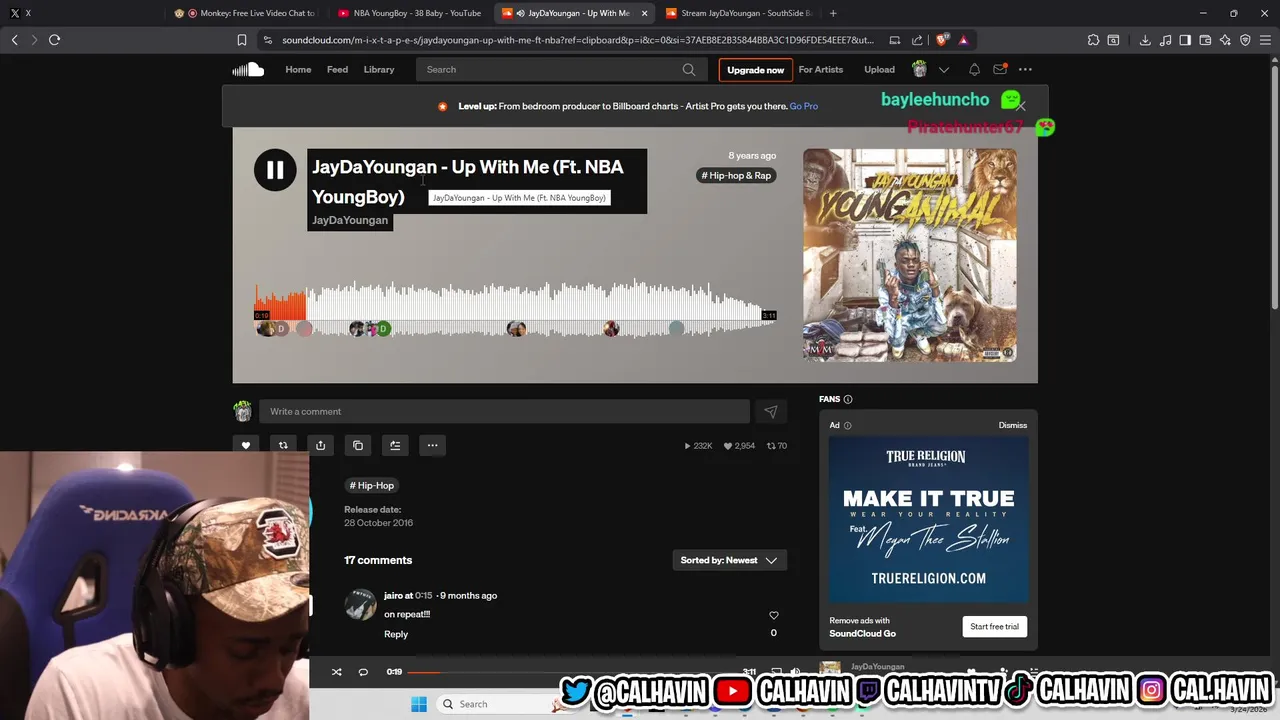Open the # Hip-Hop tag
The height and width of the screenshot is (720, 1280).
tap(372, 485)
